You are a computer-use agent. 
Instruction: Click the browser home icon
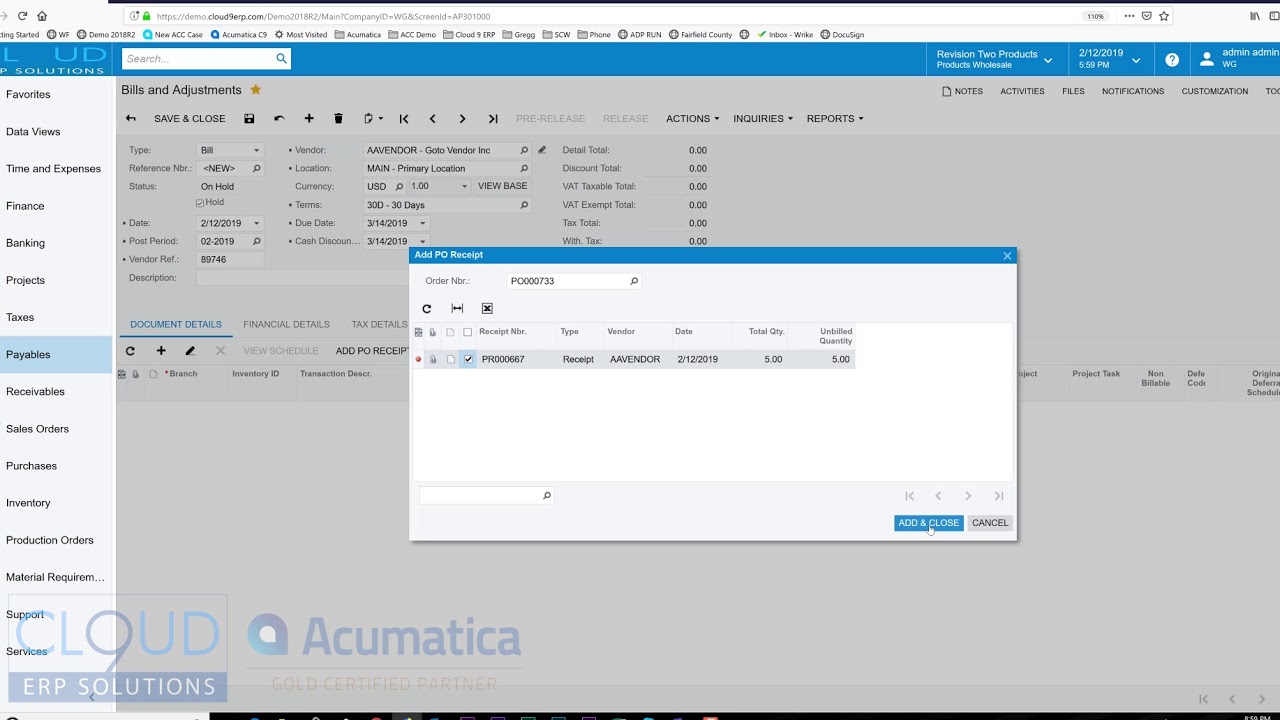[42, 16]
